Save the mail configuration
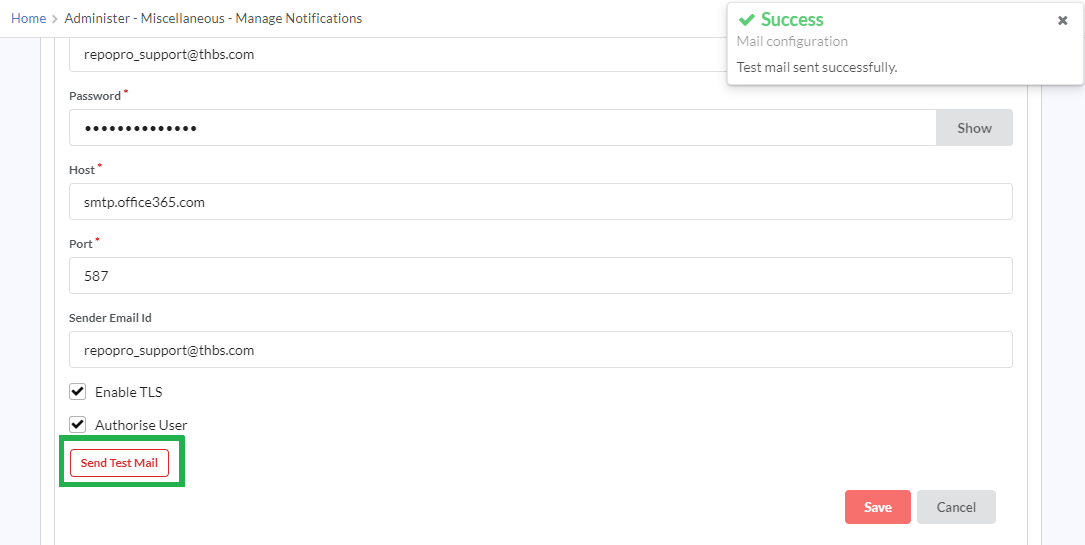This screenshot has width=1085, height=545. click(x=877, y=507)
